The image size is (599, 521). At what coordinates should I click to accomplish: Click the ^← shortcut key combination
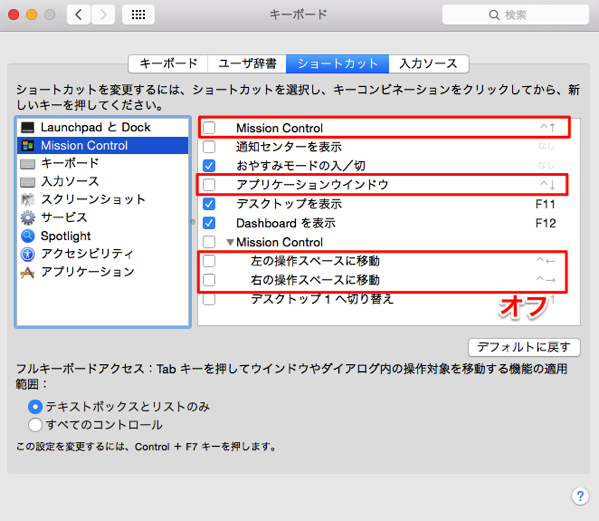coord(546,261)
